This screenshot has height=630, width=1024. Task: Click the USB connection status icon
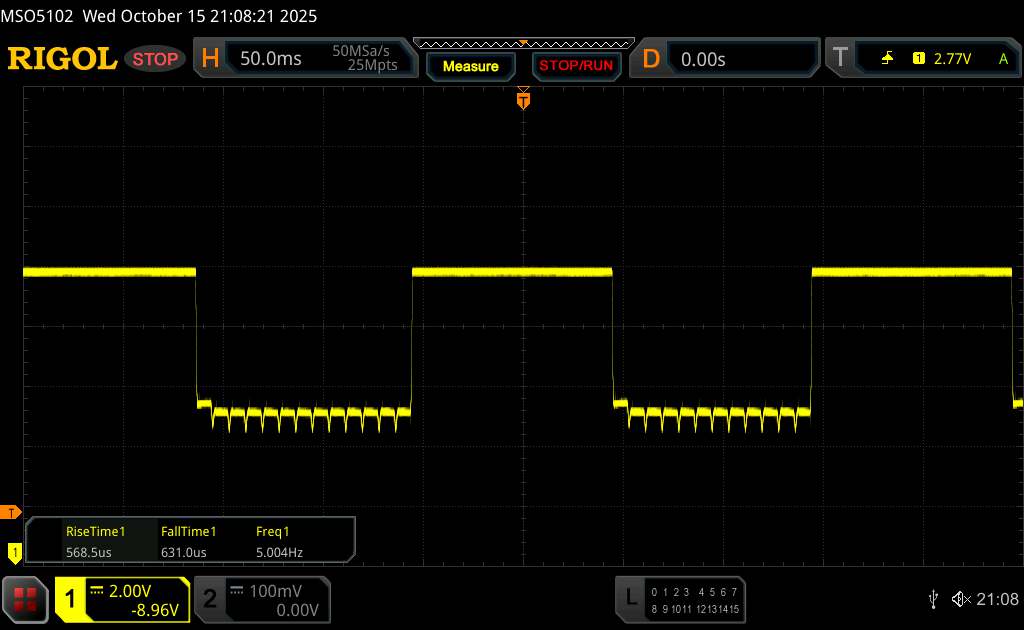click(933, 598)
